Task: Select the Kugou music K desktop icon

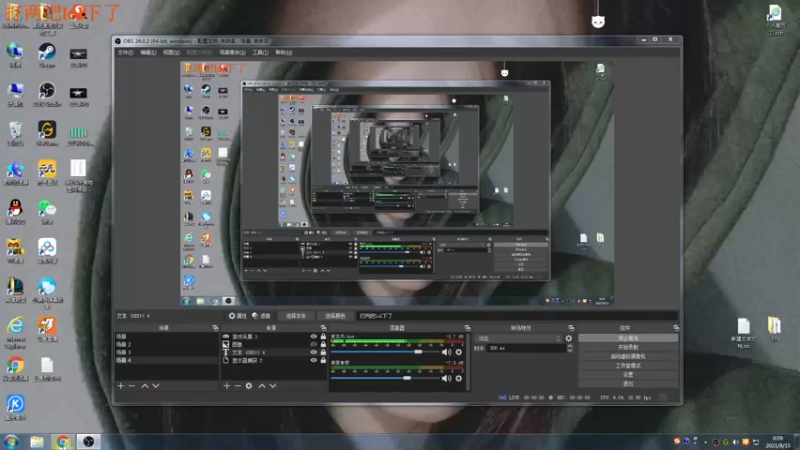Action: pos(15,407)
